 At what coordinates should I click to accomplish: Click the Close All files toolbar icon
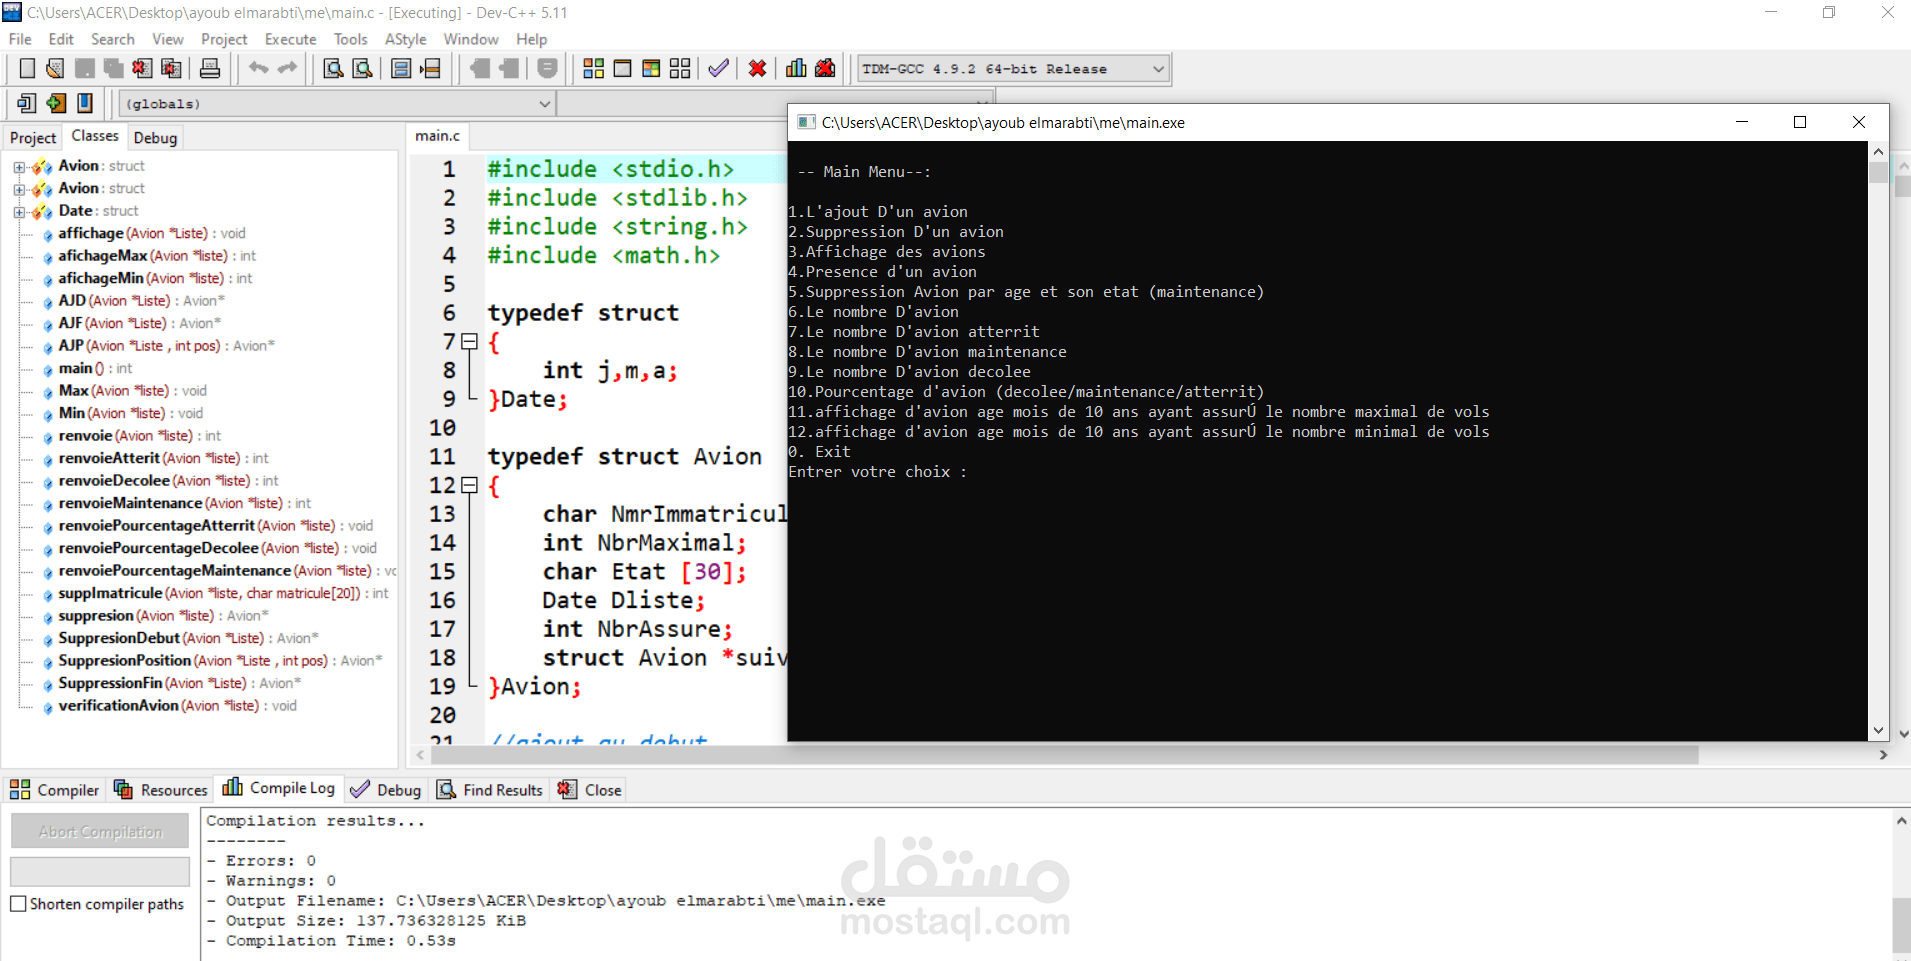[x=172, y=68]
